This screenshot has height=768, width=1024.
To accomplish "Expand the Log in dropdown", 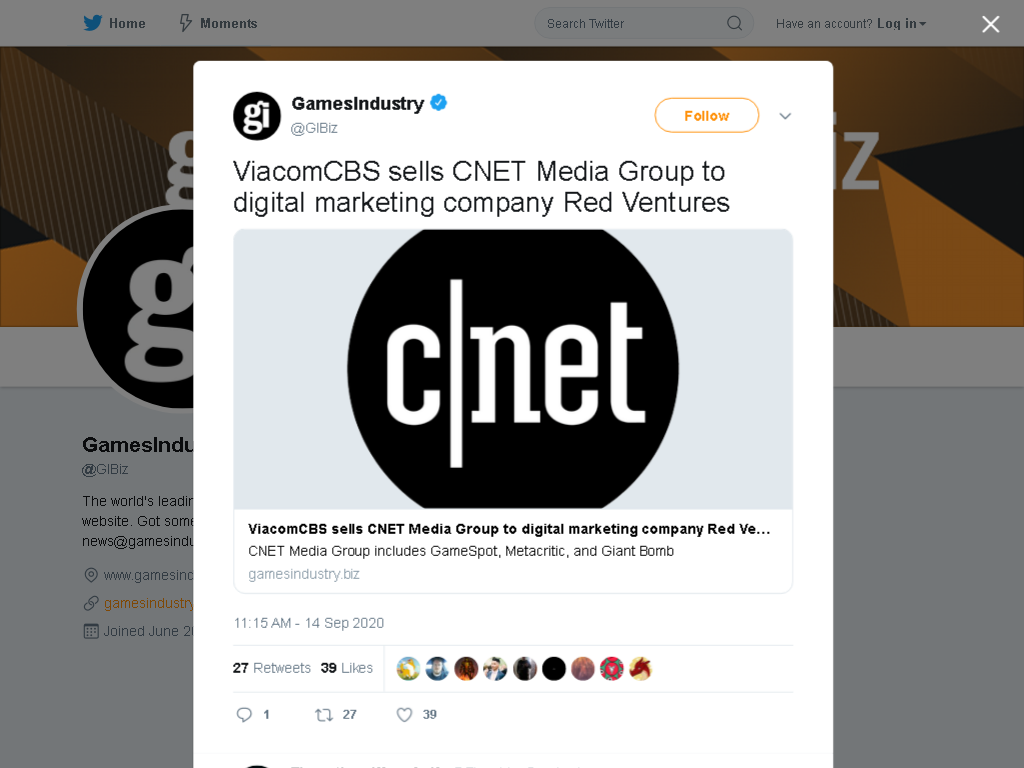I will tap(901, 24).
